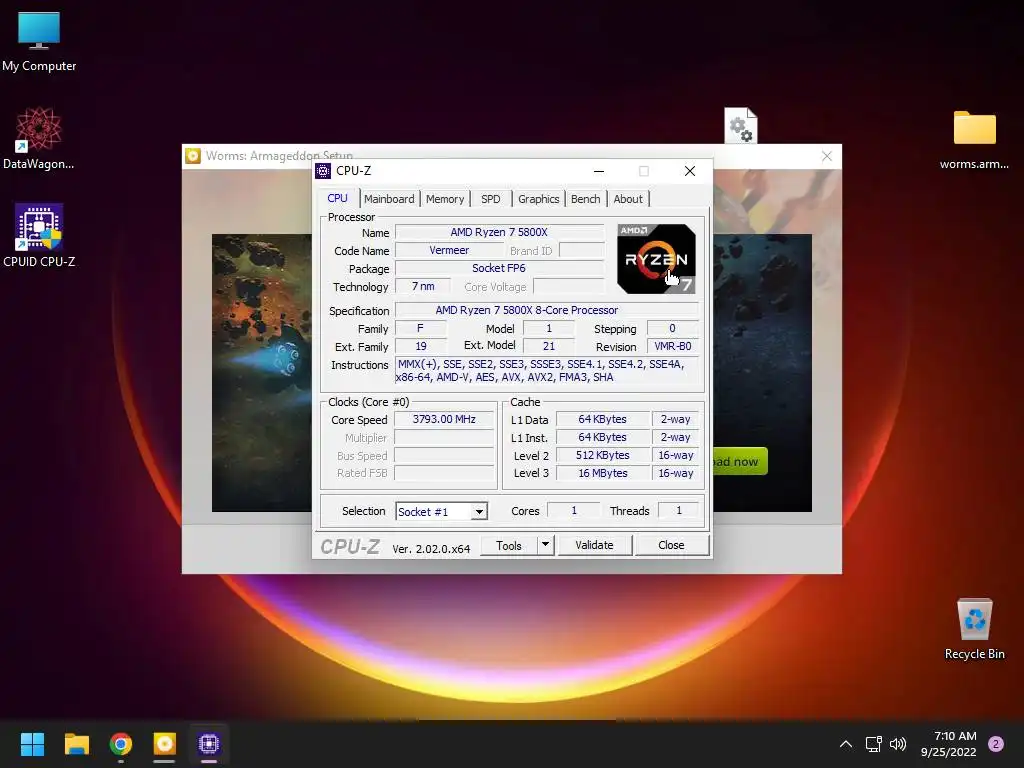Click the Validate button

click(594, 545)
